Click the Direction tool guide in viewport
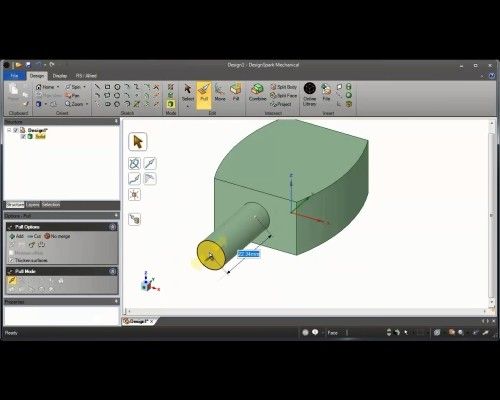Viewport: 500px width, 400px height. [x=150, y=163]
